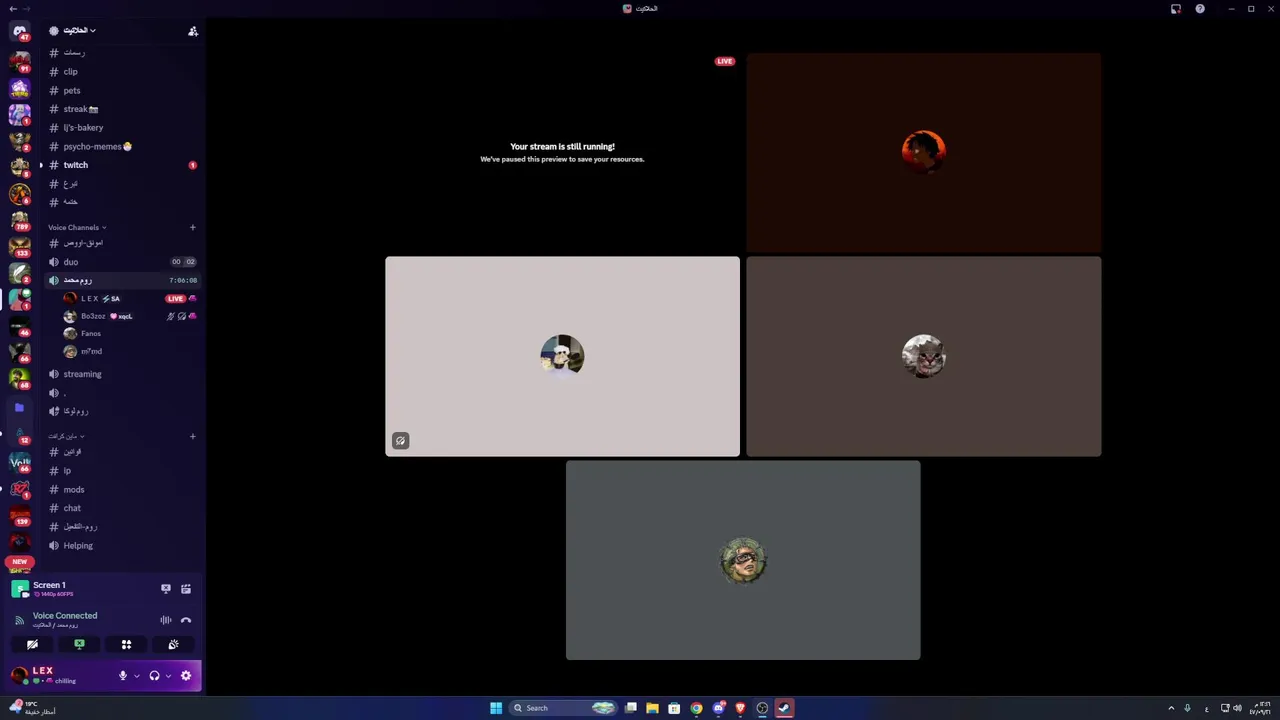Viewport: 1280px width, 720px height.
Task: Expand headphones output options arrow
Action: [168, 676]
